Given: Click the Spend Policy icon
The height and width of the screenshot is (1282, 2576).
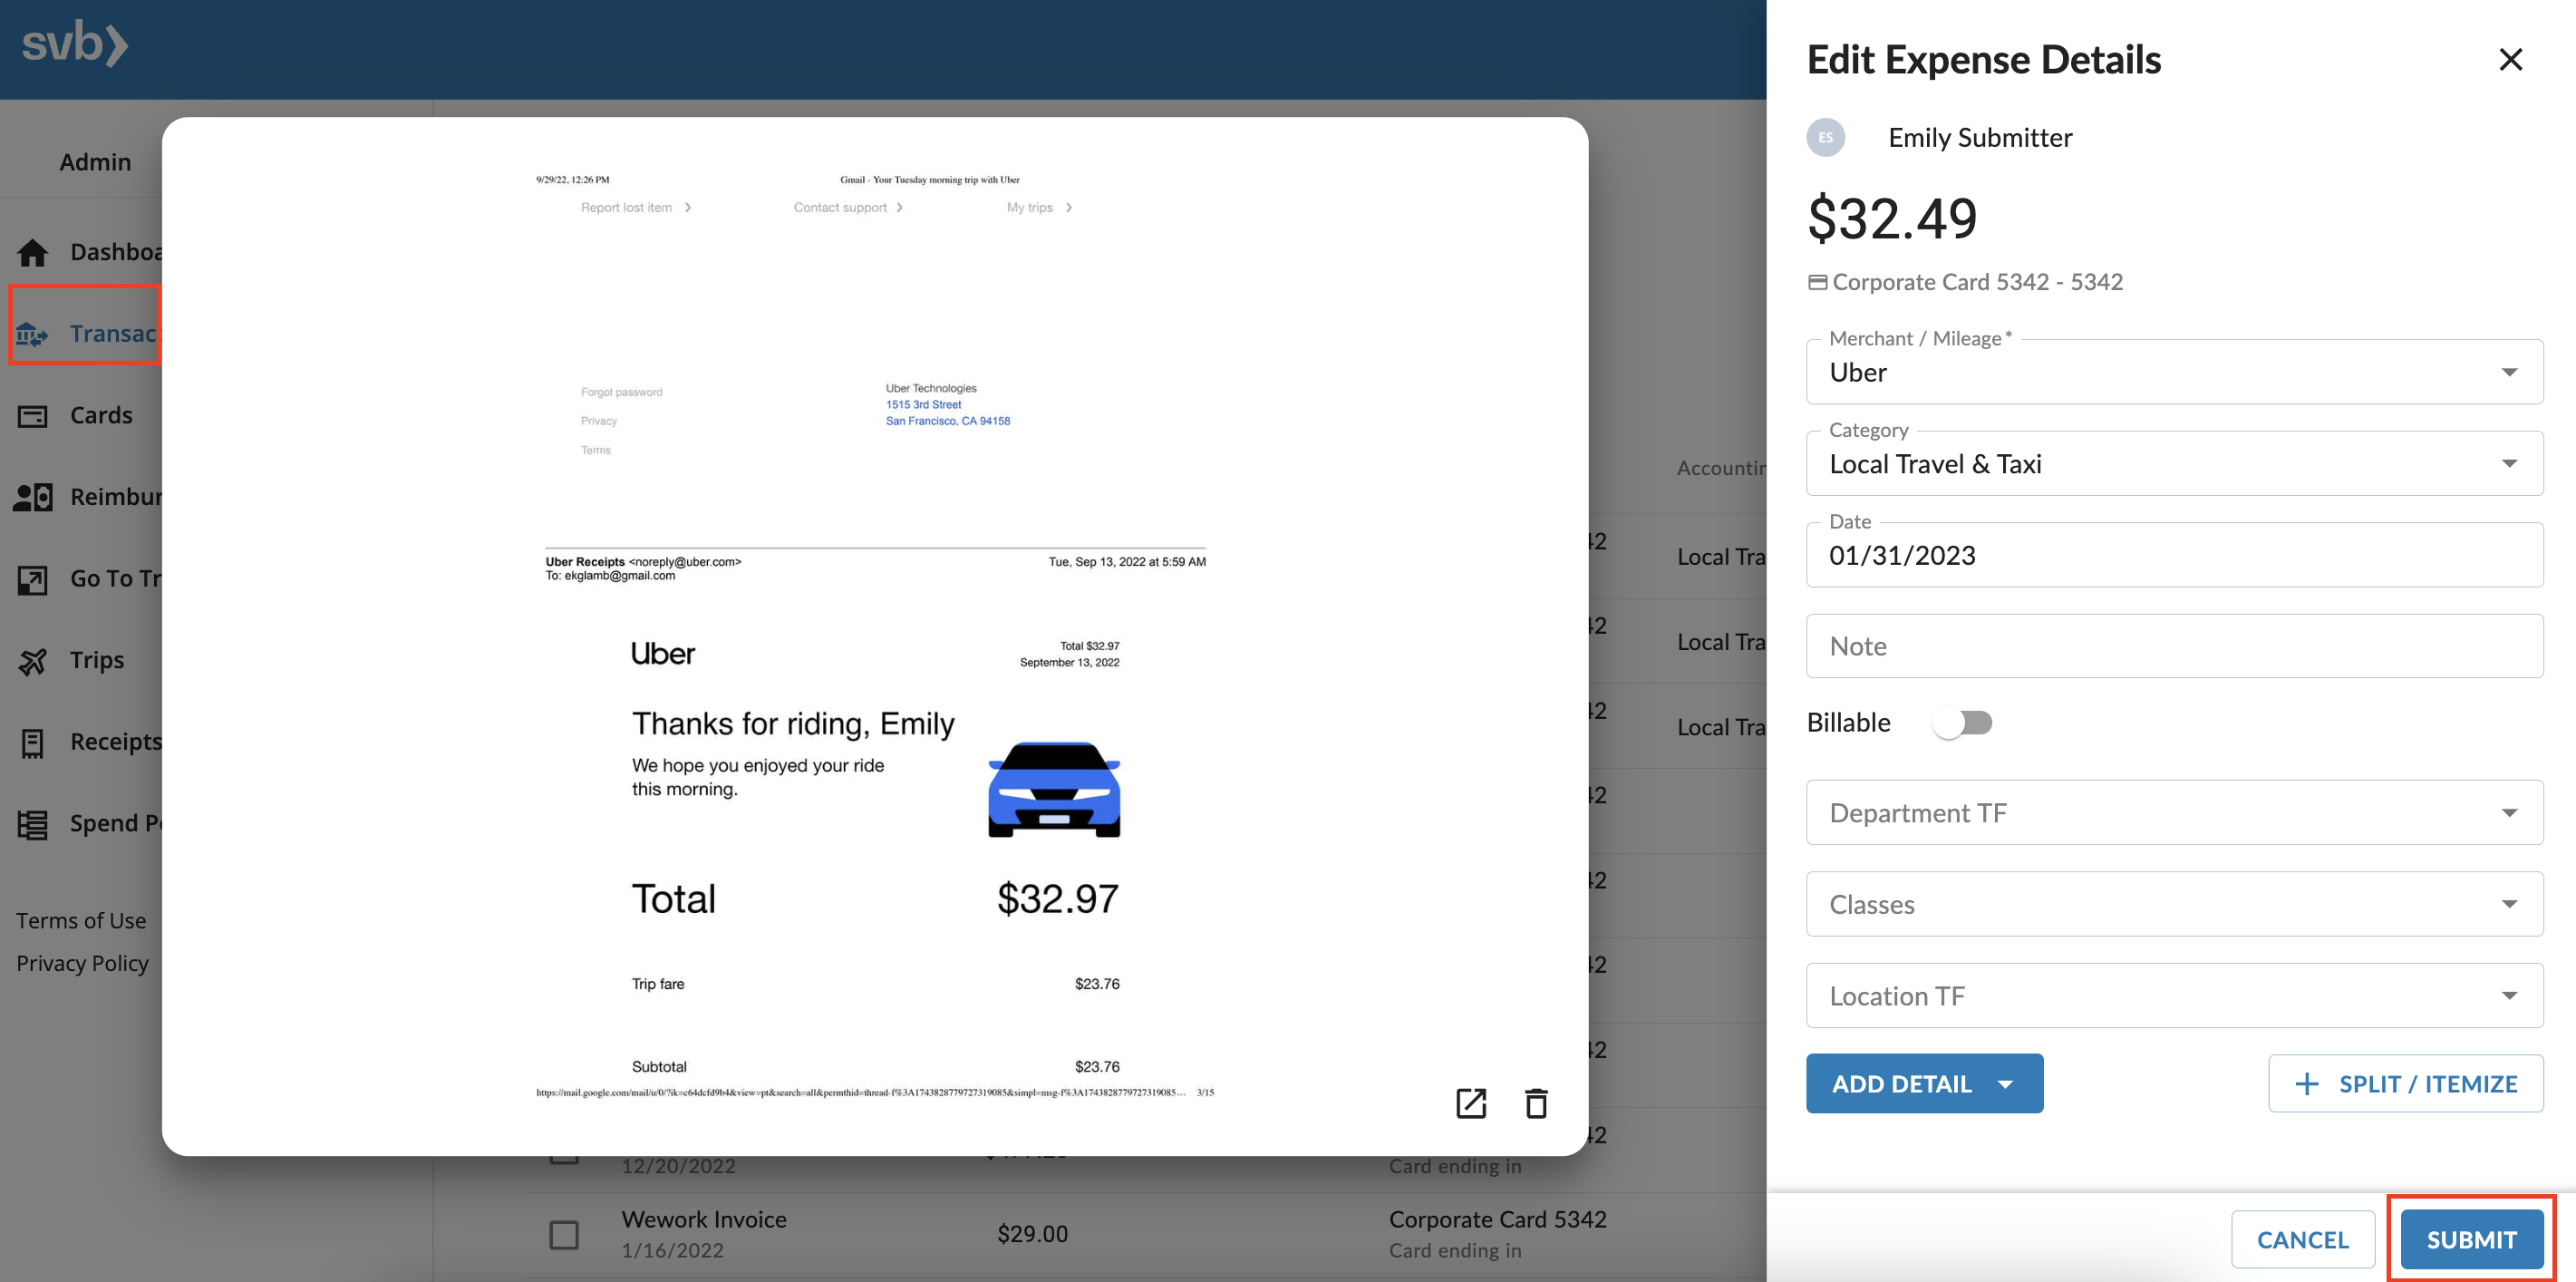Looking at the screenshot, I should [32, 824].
